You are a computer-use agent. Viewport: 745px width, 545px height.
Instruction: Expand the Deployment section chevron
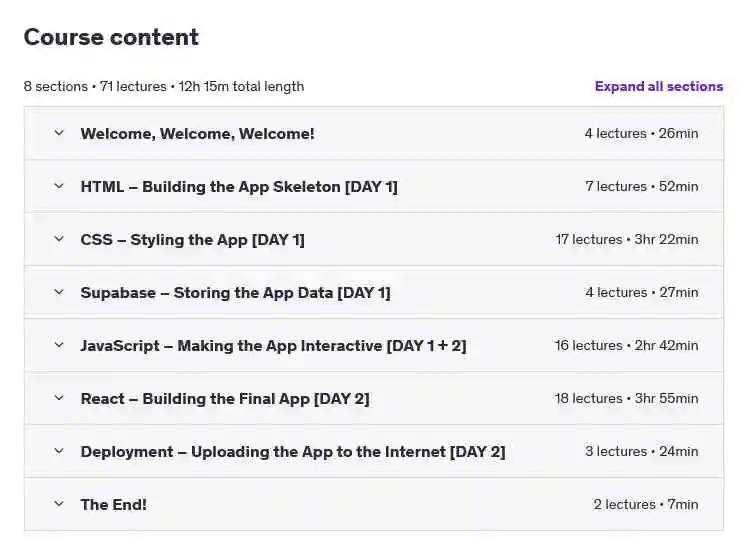coord(59,451)
